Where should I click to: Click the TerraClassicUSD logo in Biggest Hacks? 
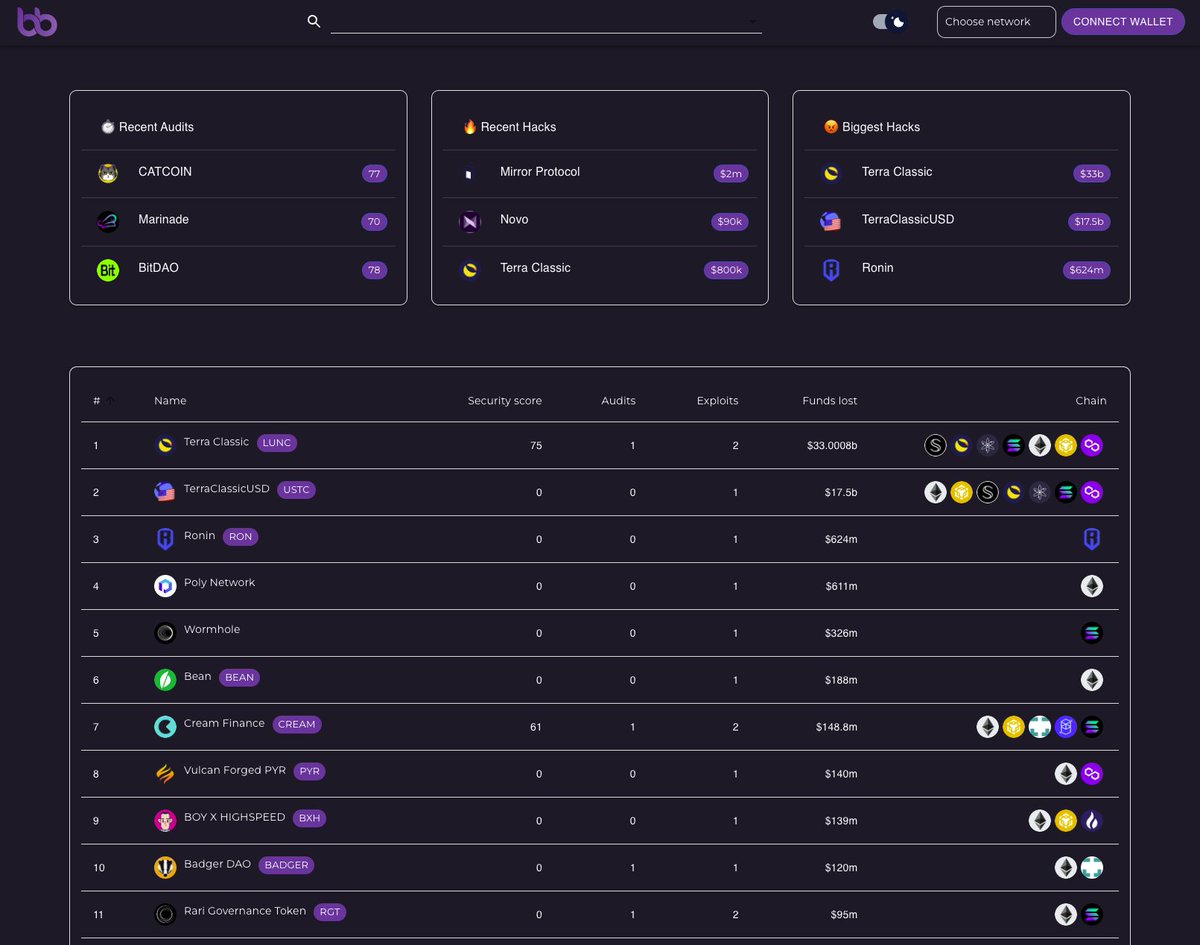point(832,222)
